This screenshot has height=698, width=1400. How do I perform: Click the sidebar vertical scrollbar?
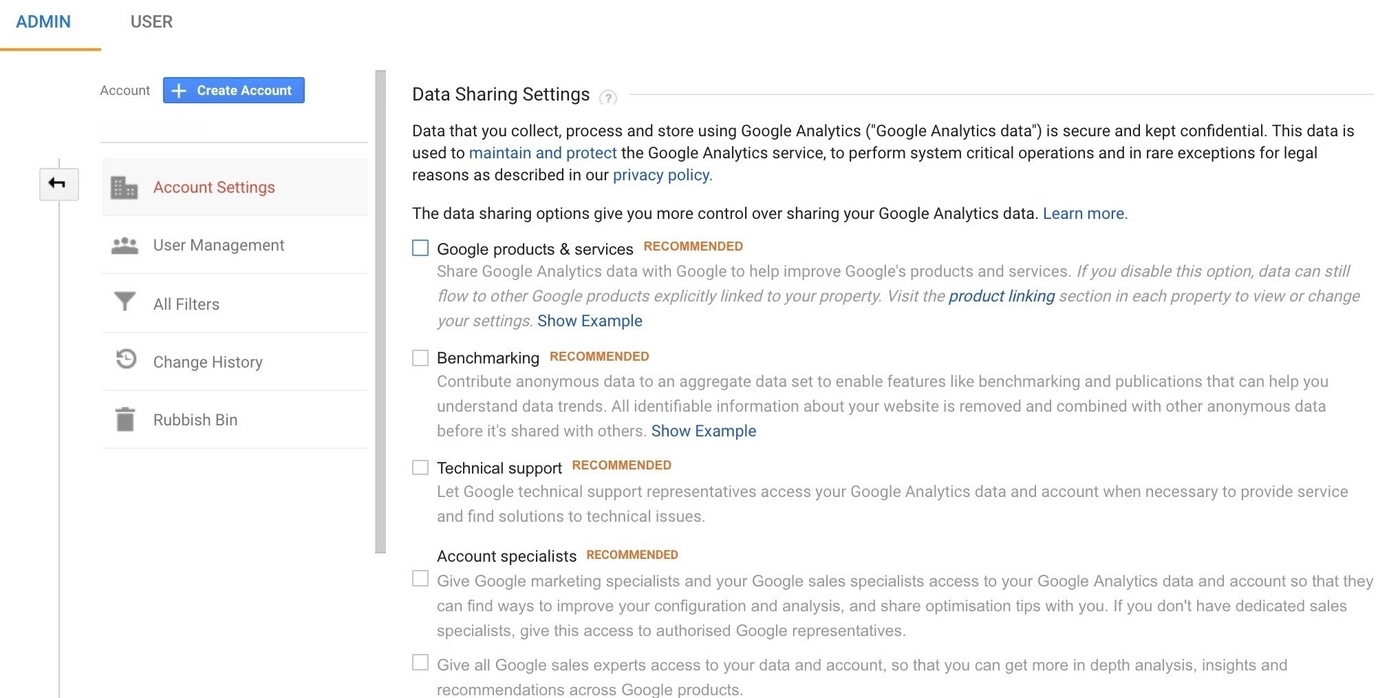coord(380,311)
